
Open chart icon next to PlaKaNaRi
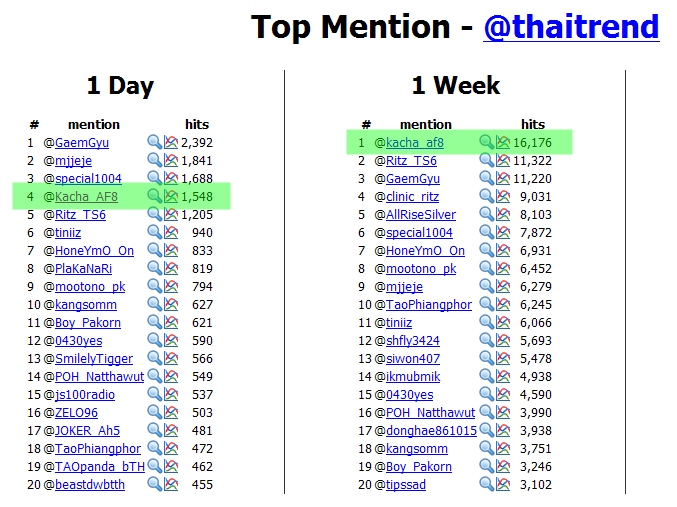(x=171, y=268)
